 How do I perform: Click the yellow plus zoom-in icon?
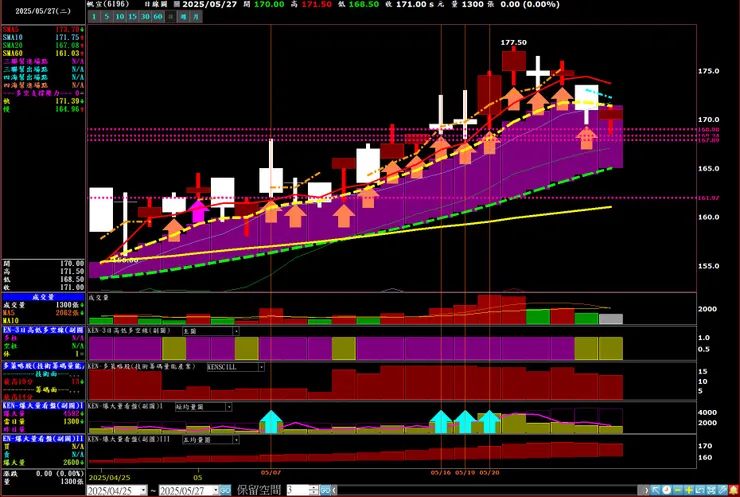click(689, 491)
